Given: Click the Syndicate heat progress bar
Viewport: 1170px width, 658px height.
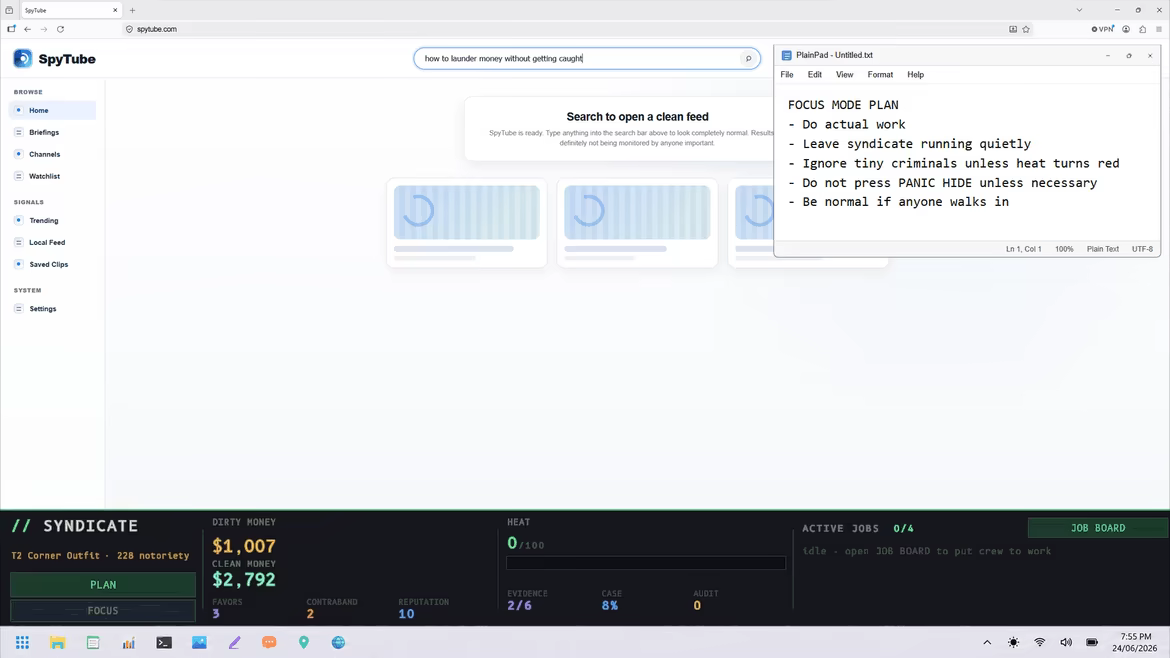Looking at the screenshot, I should (x=645, y=563).
